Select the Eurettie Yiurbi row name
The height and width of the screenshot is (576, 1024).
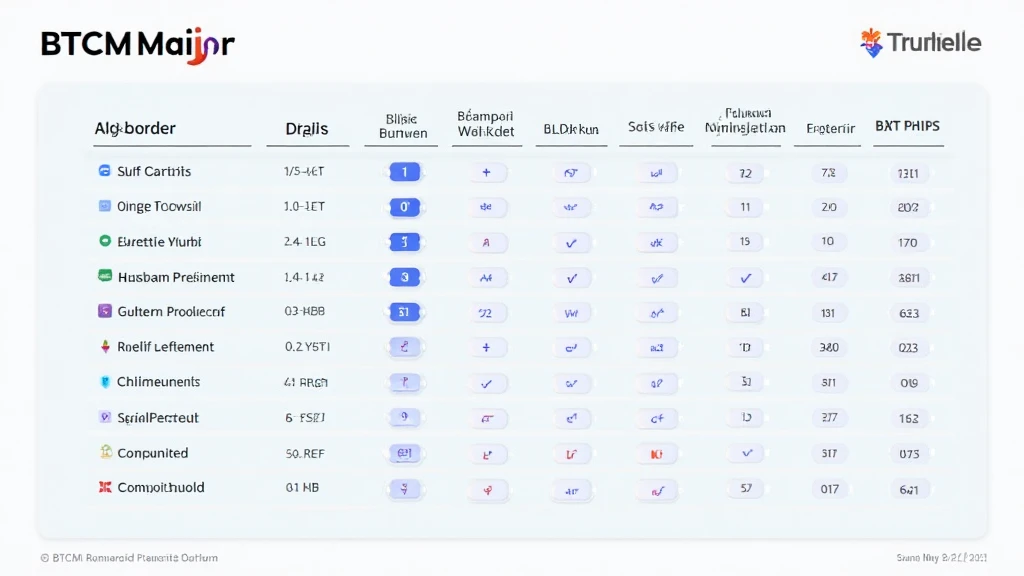(x=159, y=242)
